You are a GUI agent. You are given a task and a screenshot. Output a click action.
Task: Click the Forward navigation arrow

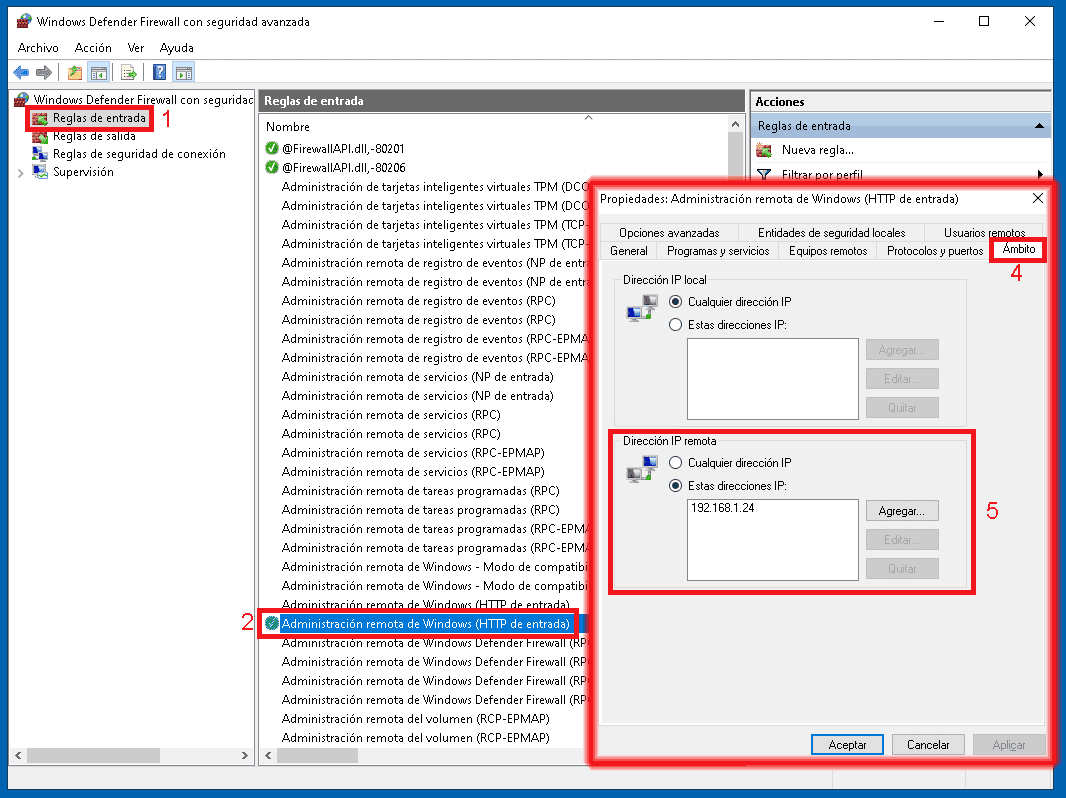click(x=43, y=71)
